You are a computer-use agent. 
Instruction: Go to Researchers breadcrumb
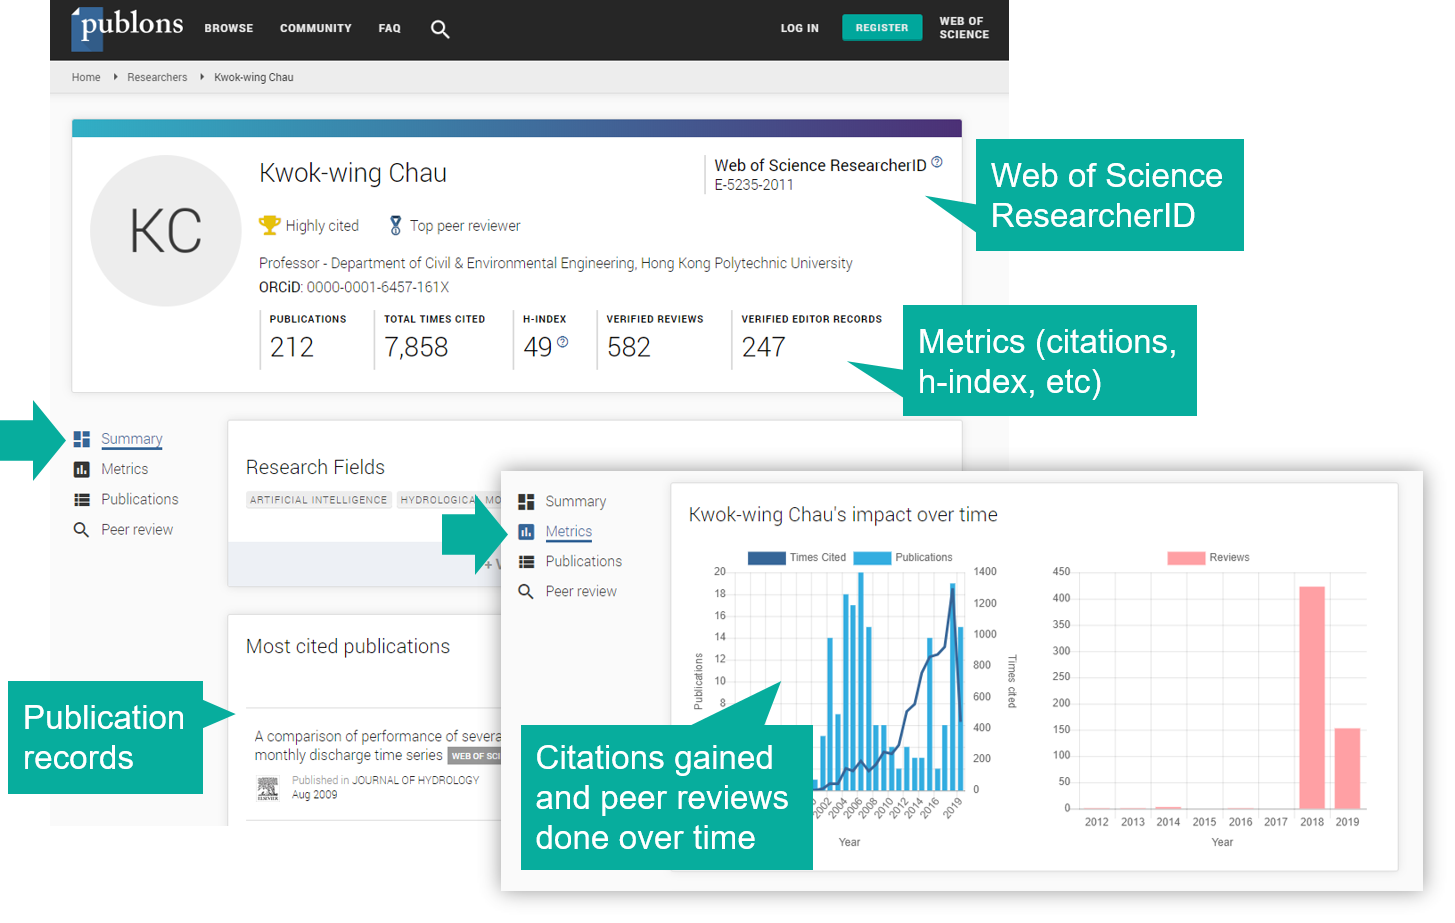[x=157, y=77]
